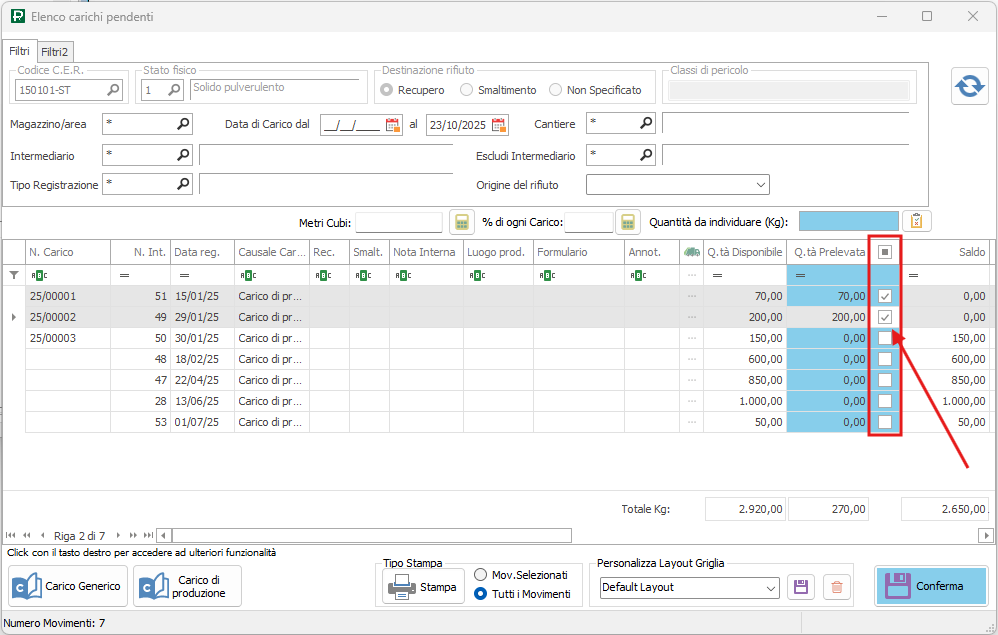The height and width of the screenshot is (635, 998).
Task: Click clear icon beside Quantità da individuare
Action: pyautogui.click(x=917, y=222)
